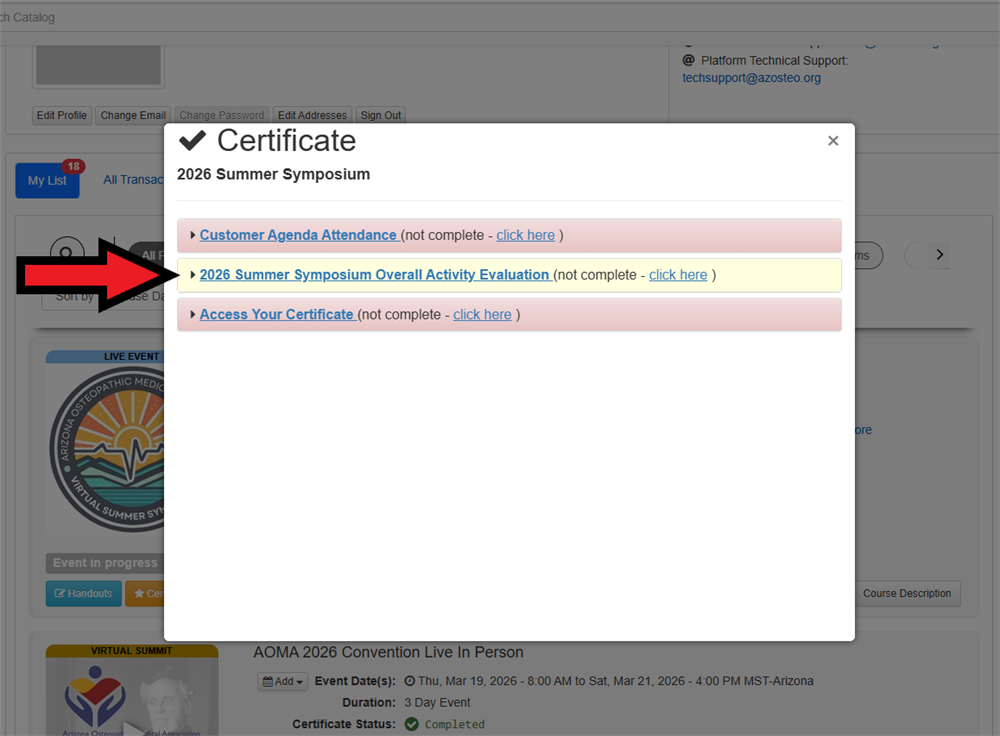
Task: Click the Edit Addresses button
Action: 312,115
